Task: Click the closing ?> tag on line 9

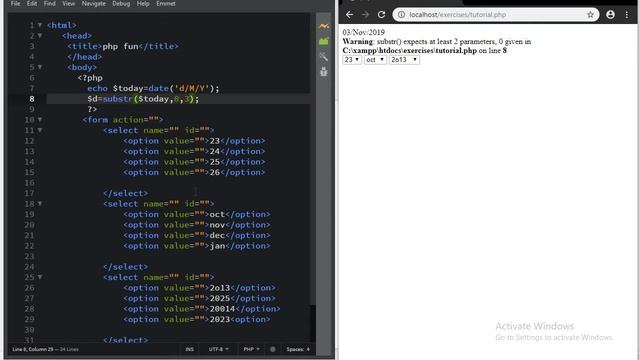Action: tap(92, 109)
